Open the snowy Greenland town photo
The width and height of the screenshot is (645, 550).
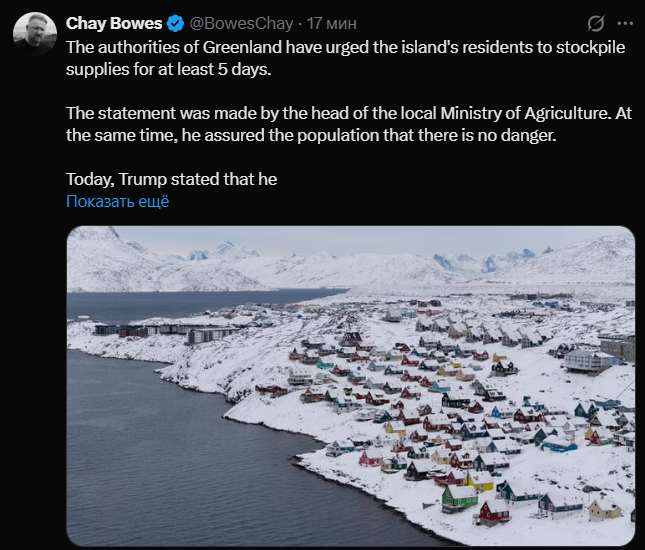[x=350, y=386]
